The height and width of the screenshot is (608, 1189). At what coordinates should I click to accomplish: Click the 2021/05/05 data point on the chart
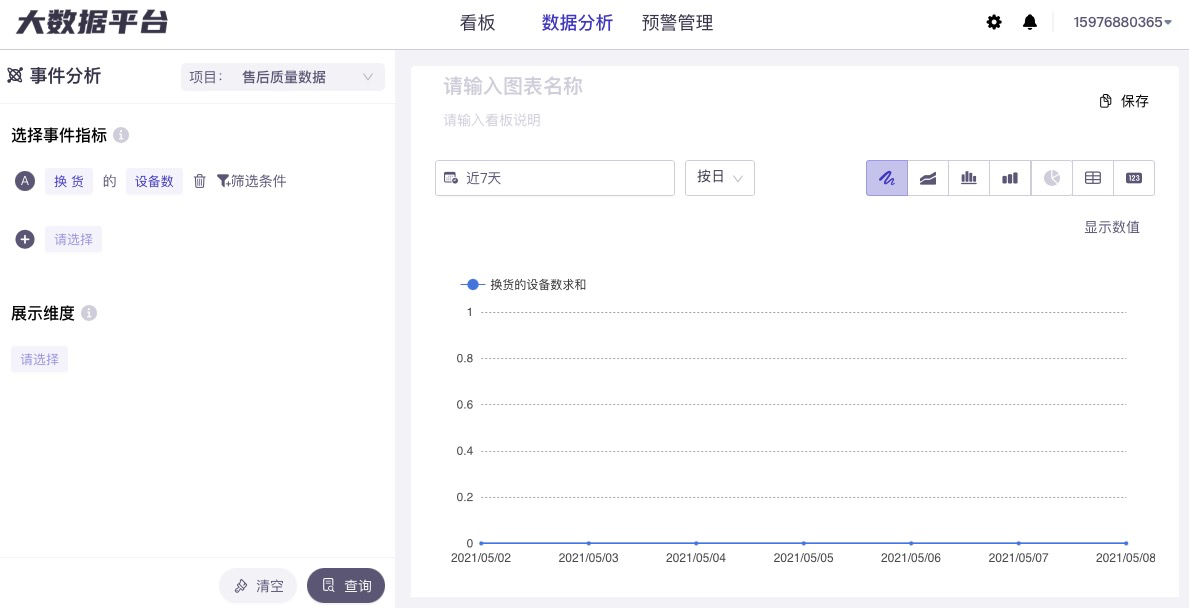coord(804,543)
